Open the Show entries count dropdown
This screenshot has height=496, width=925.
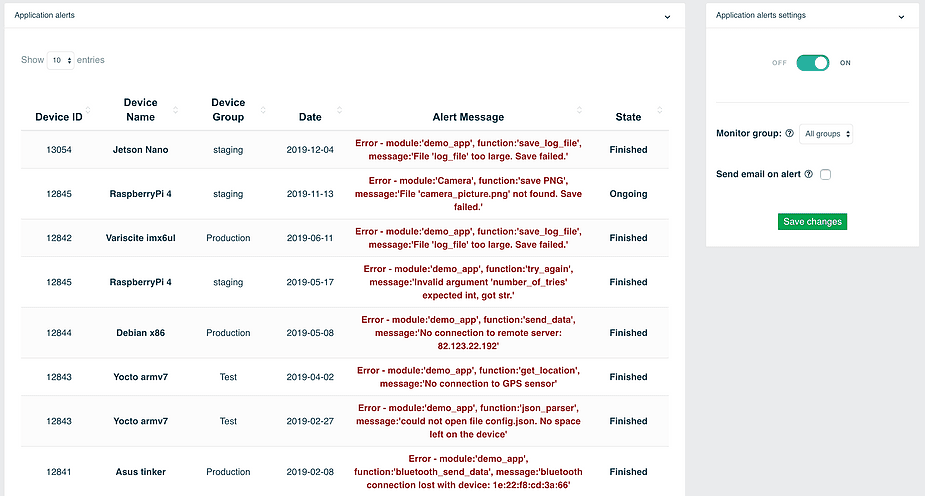coord(60,60)
